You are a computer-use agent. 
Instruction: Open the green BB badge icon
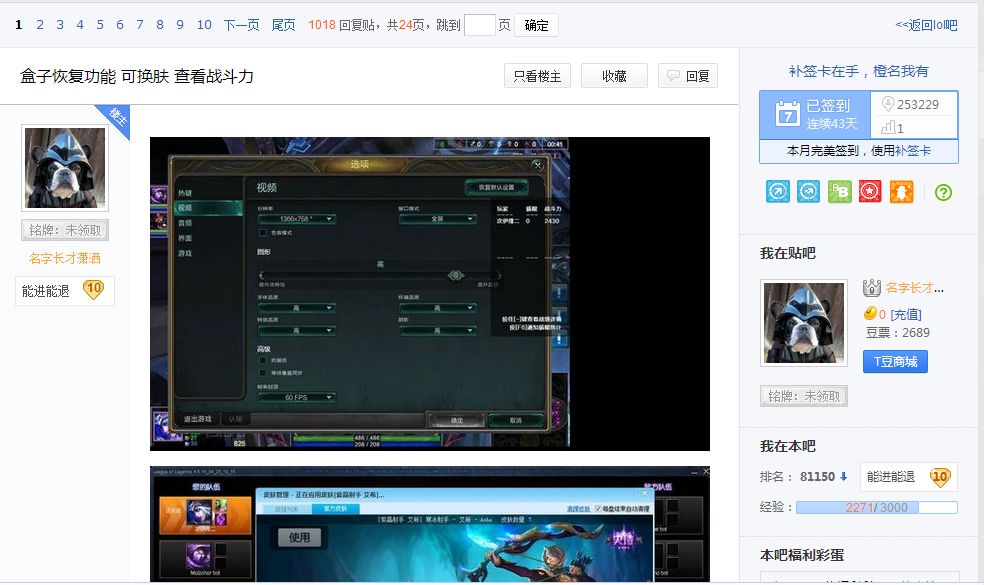tap(839, 191)
